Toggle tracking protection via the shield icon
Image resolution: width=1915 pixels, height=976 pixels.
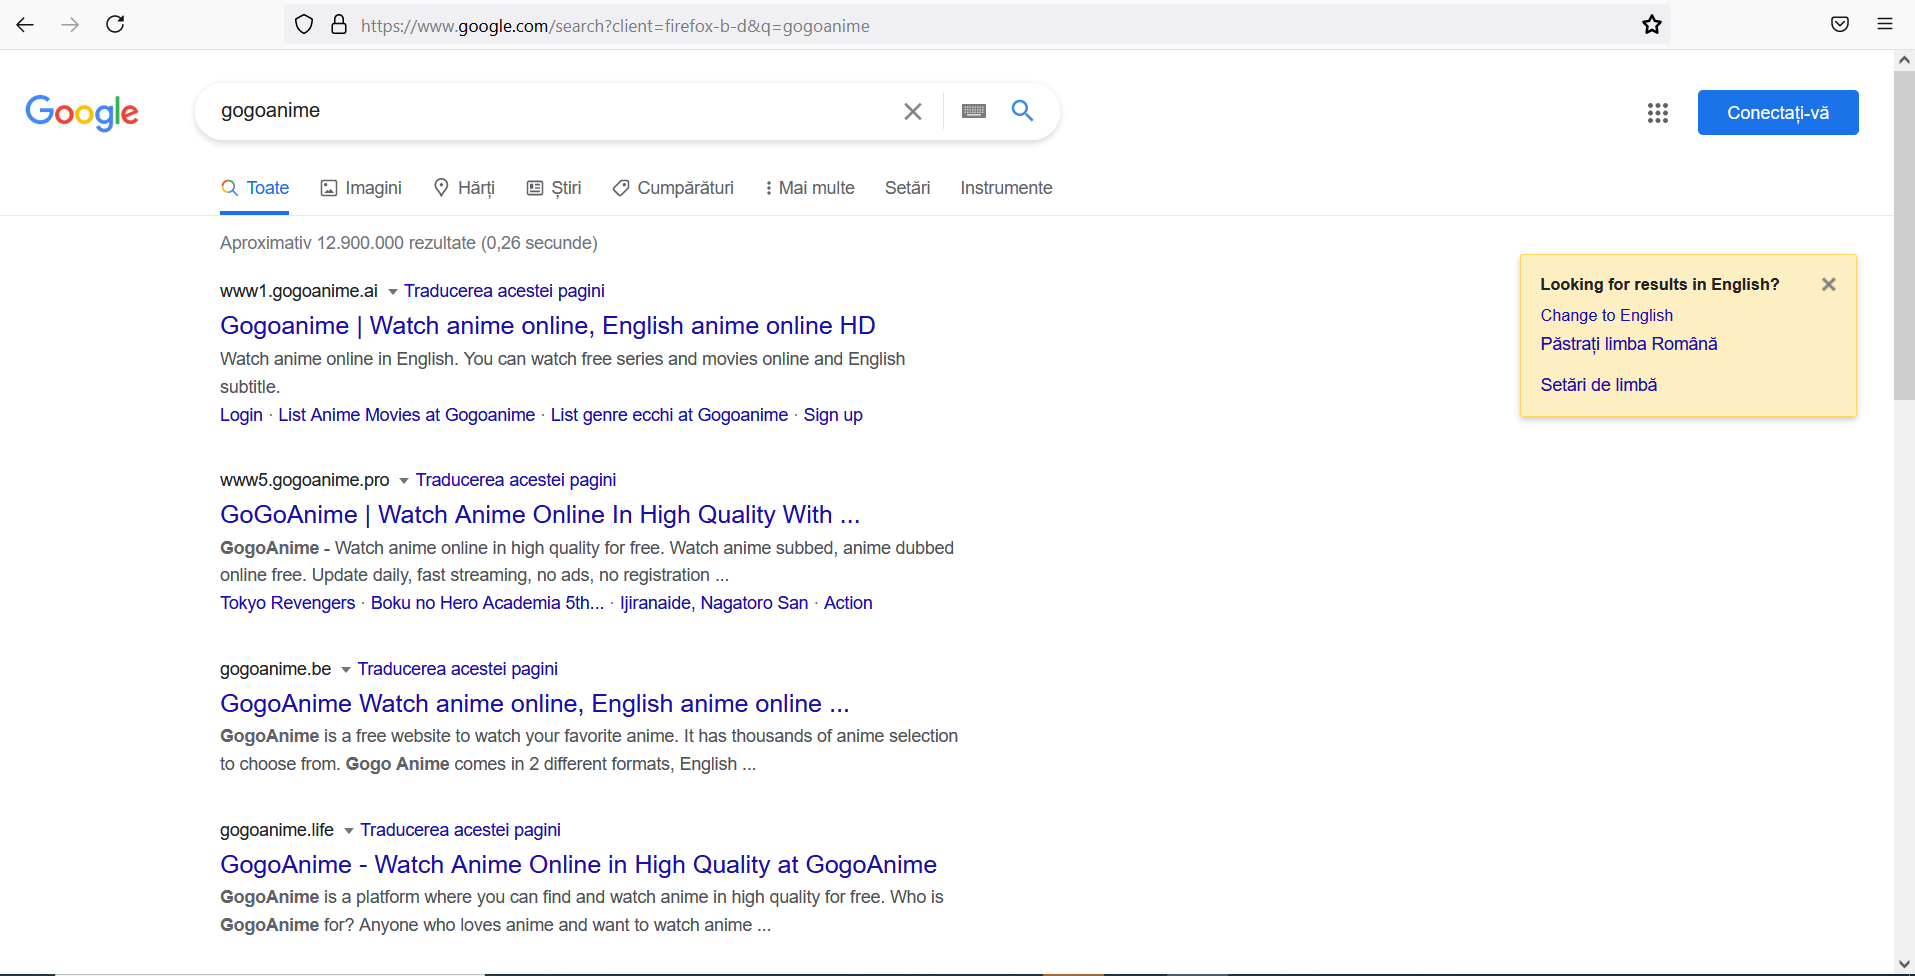(x=303, y=24)
